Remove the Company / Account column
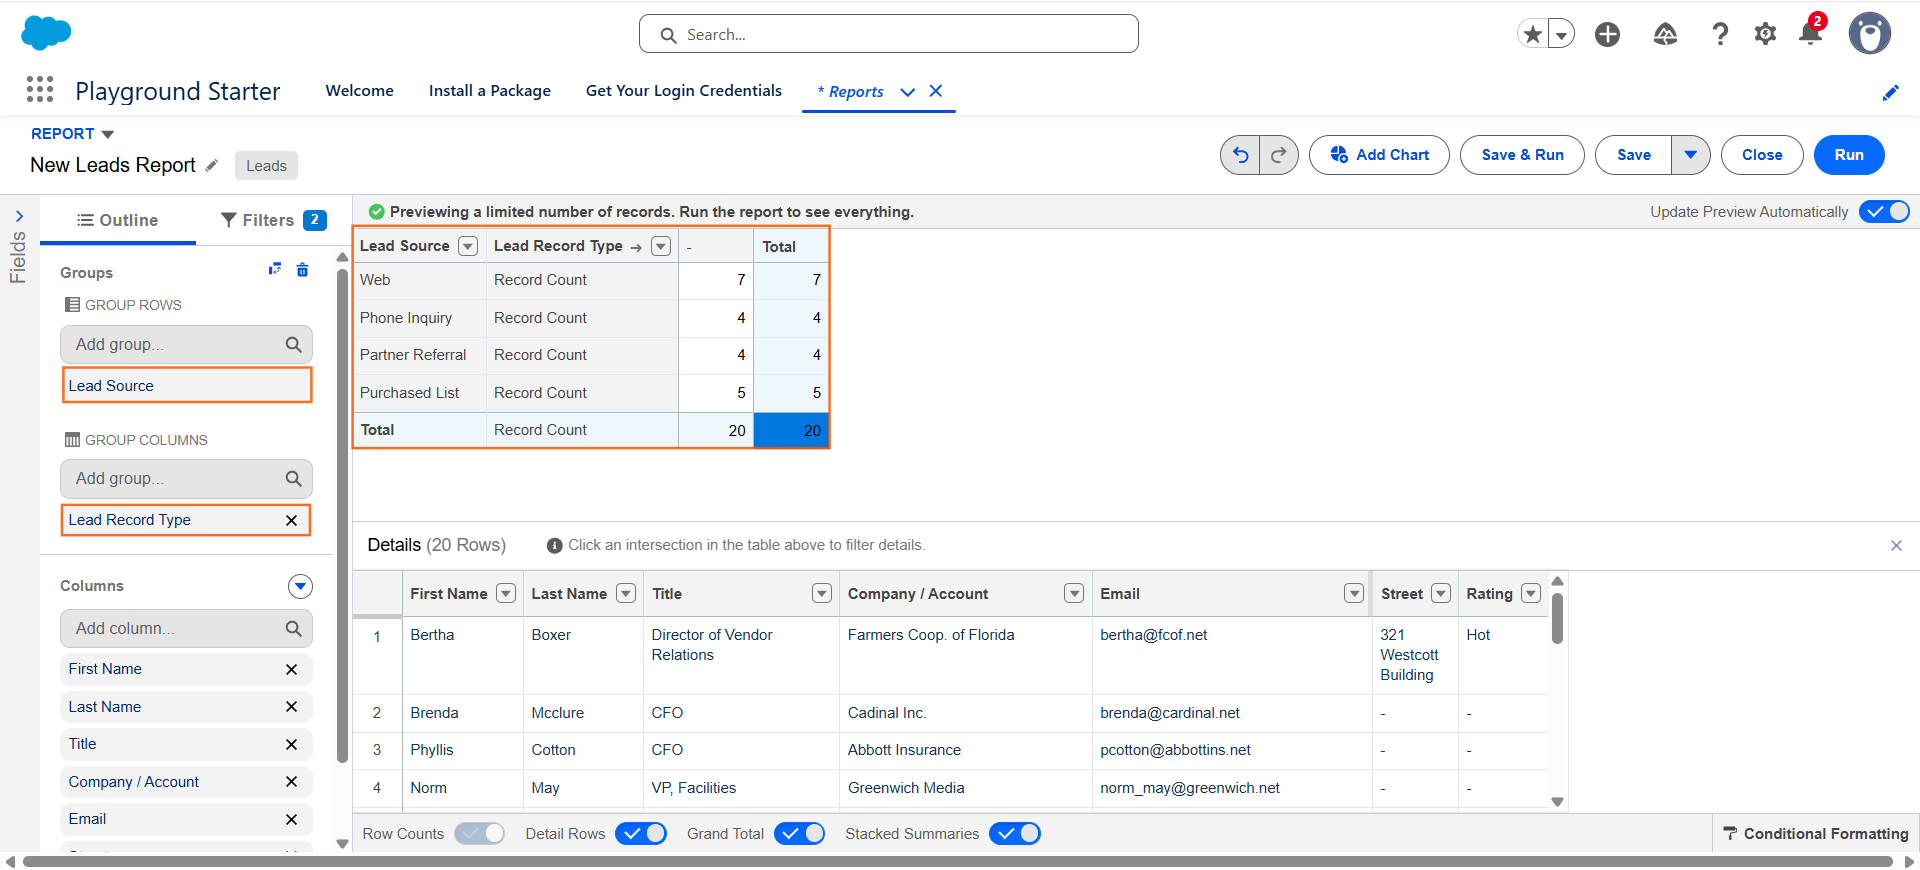This screenshot has height=870, width=1920. (x=291, y=782)
